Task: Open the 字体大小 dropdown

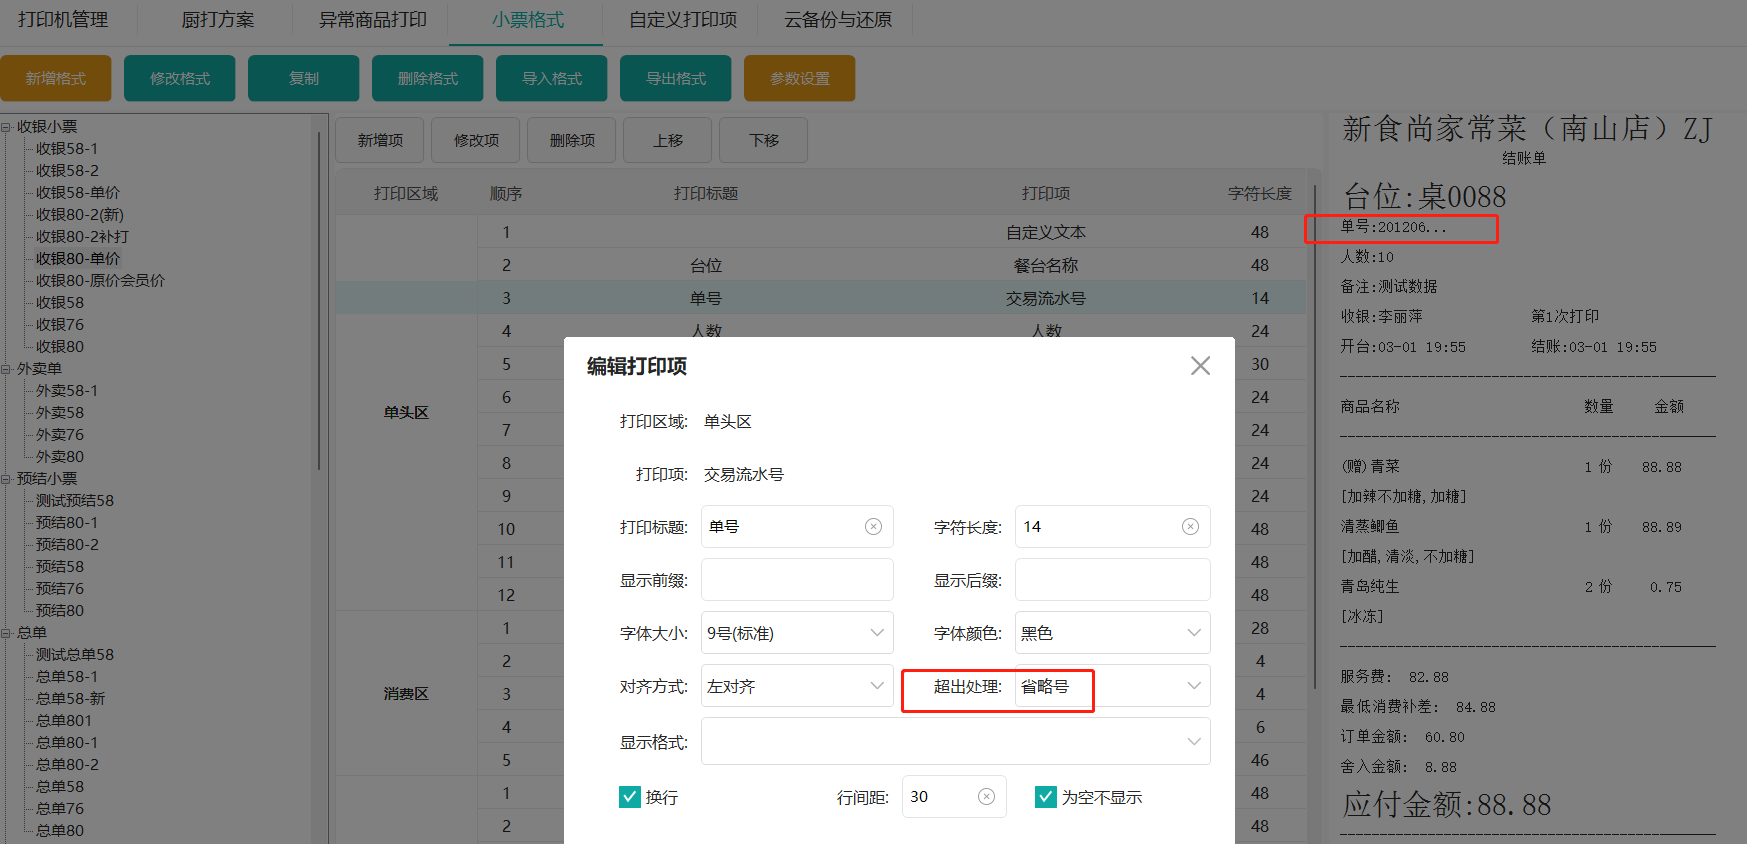Action: point(797,633)
